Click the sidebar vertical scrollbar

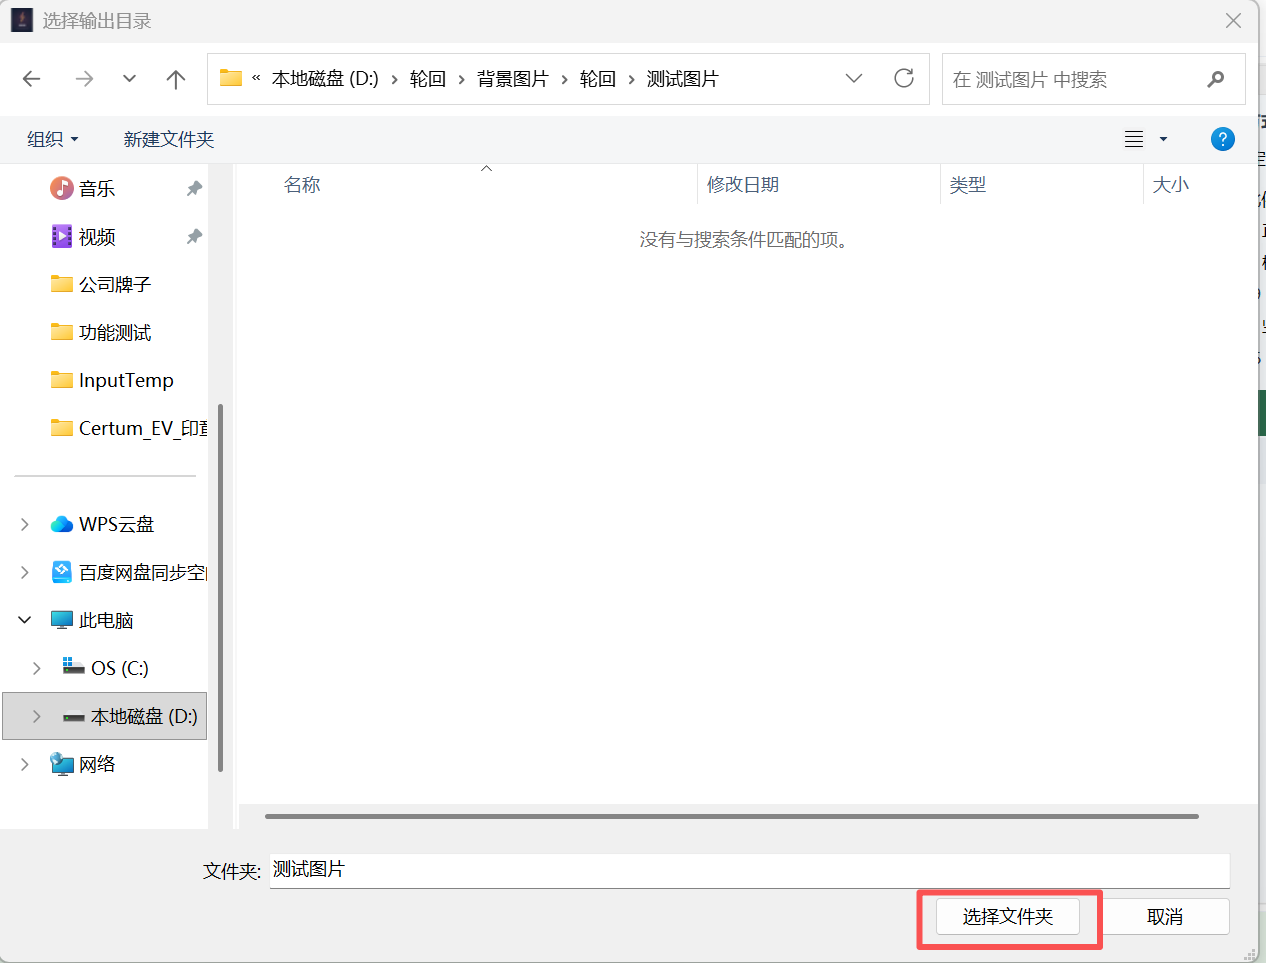tap(220, 588)
